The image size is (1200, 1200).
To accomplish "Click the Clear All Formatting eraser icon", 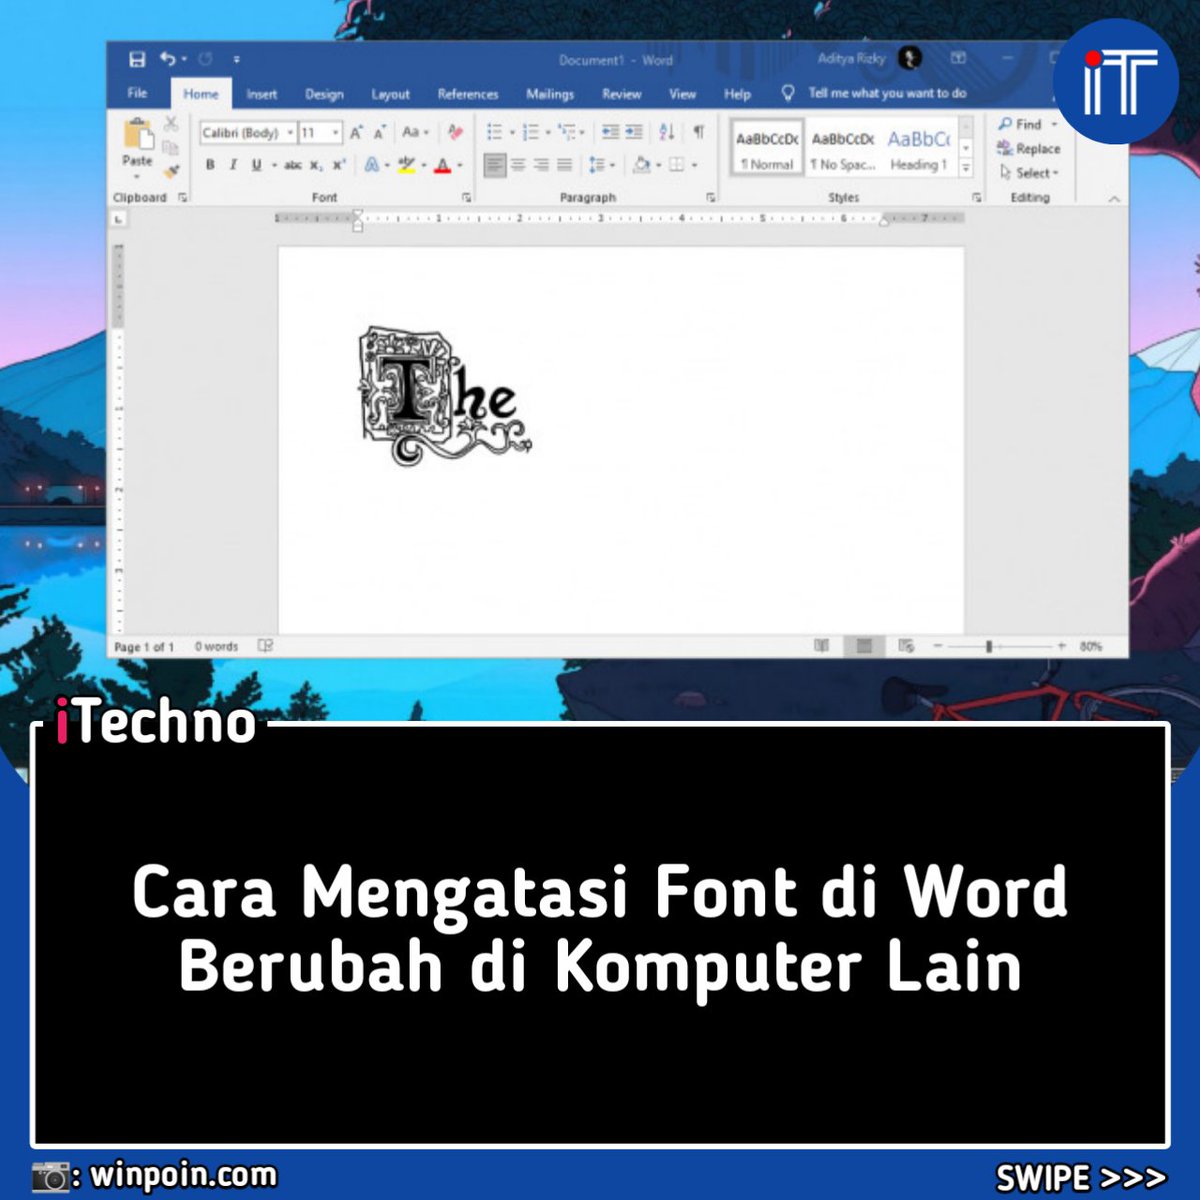I will [x=455, y=132].
